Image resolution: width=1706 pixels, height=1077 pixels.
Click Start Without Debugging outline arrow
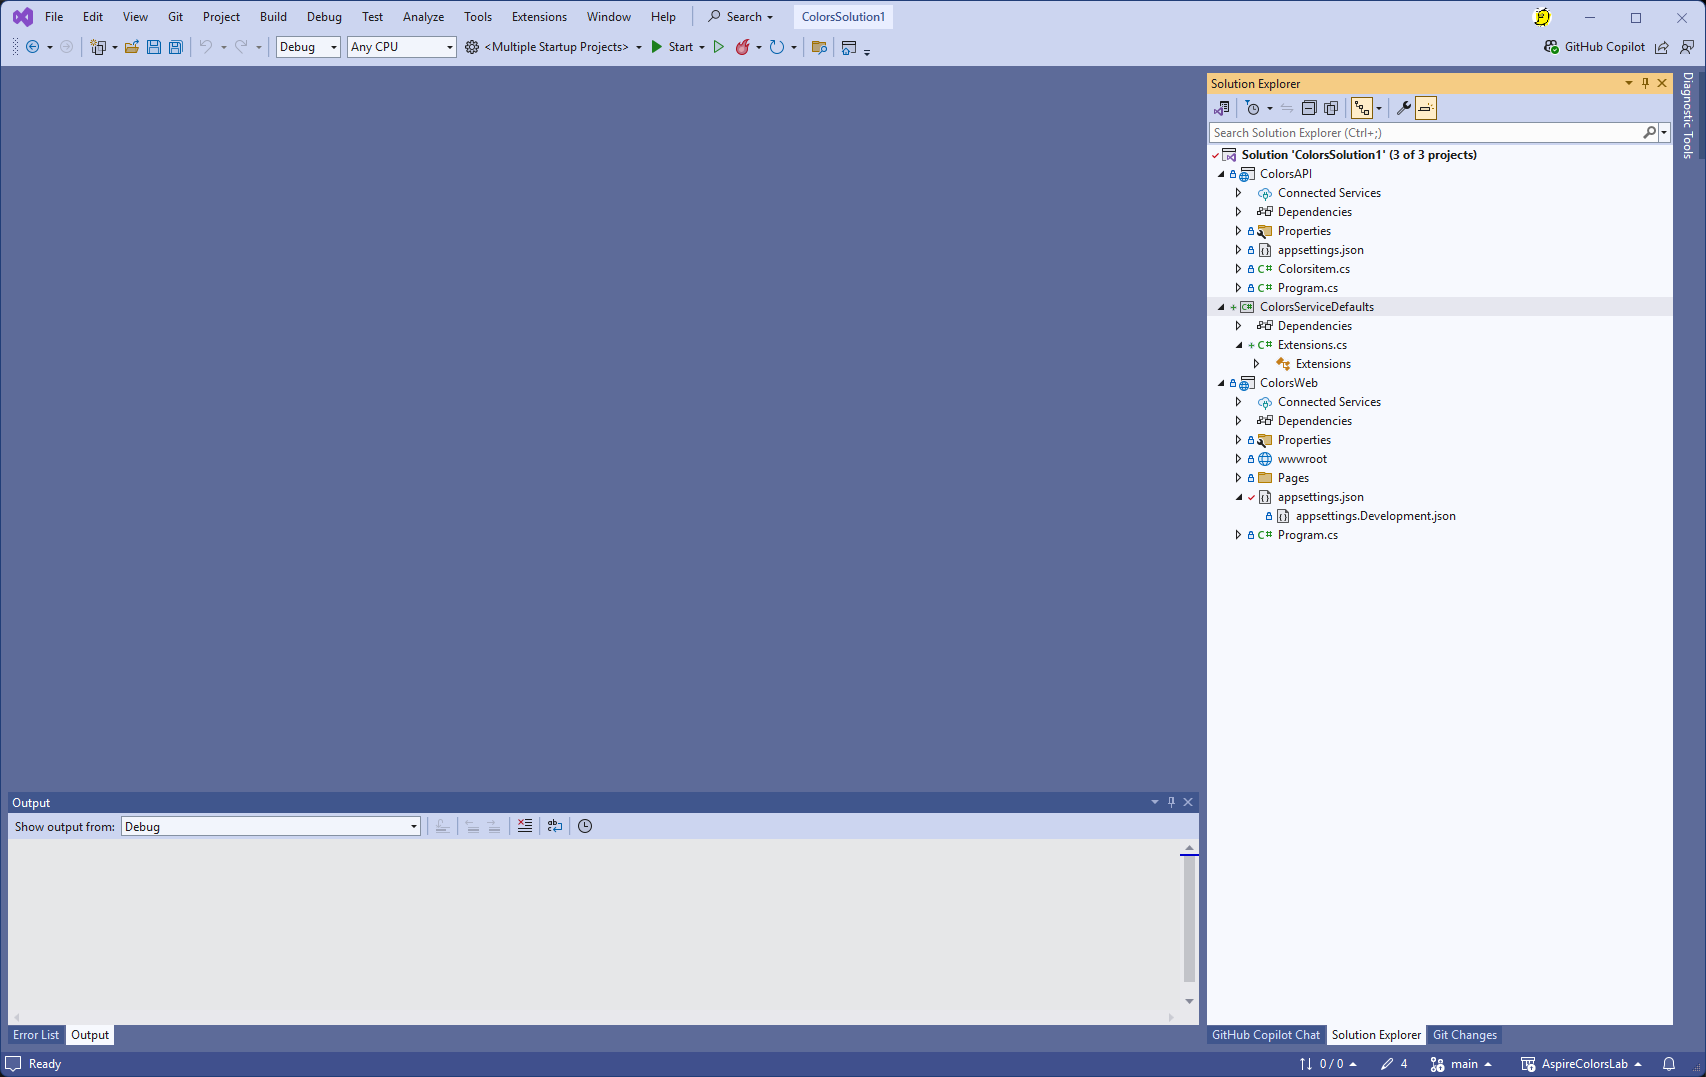(x=718, y=47)
